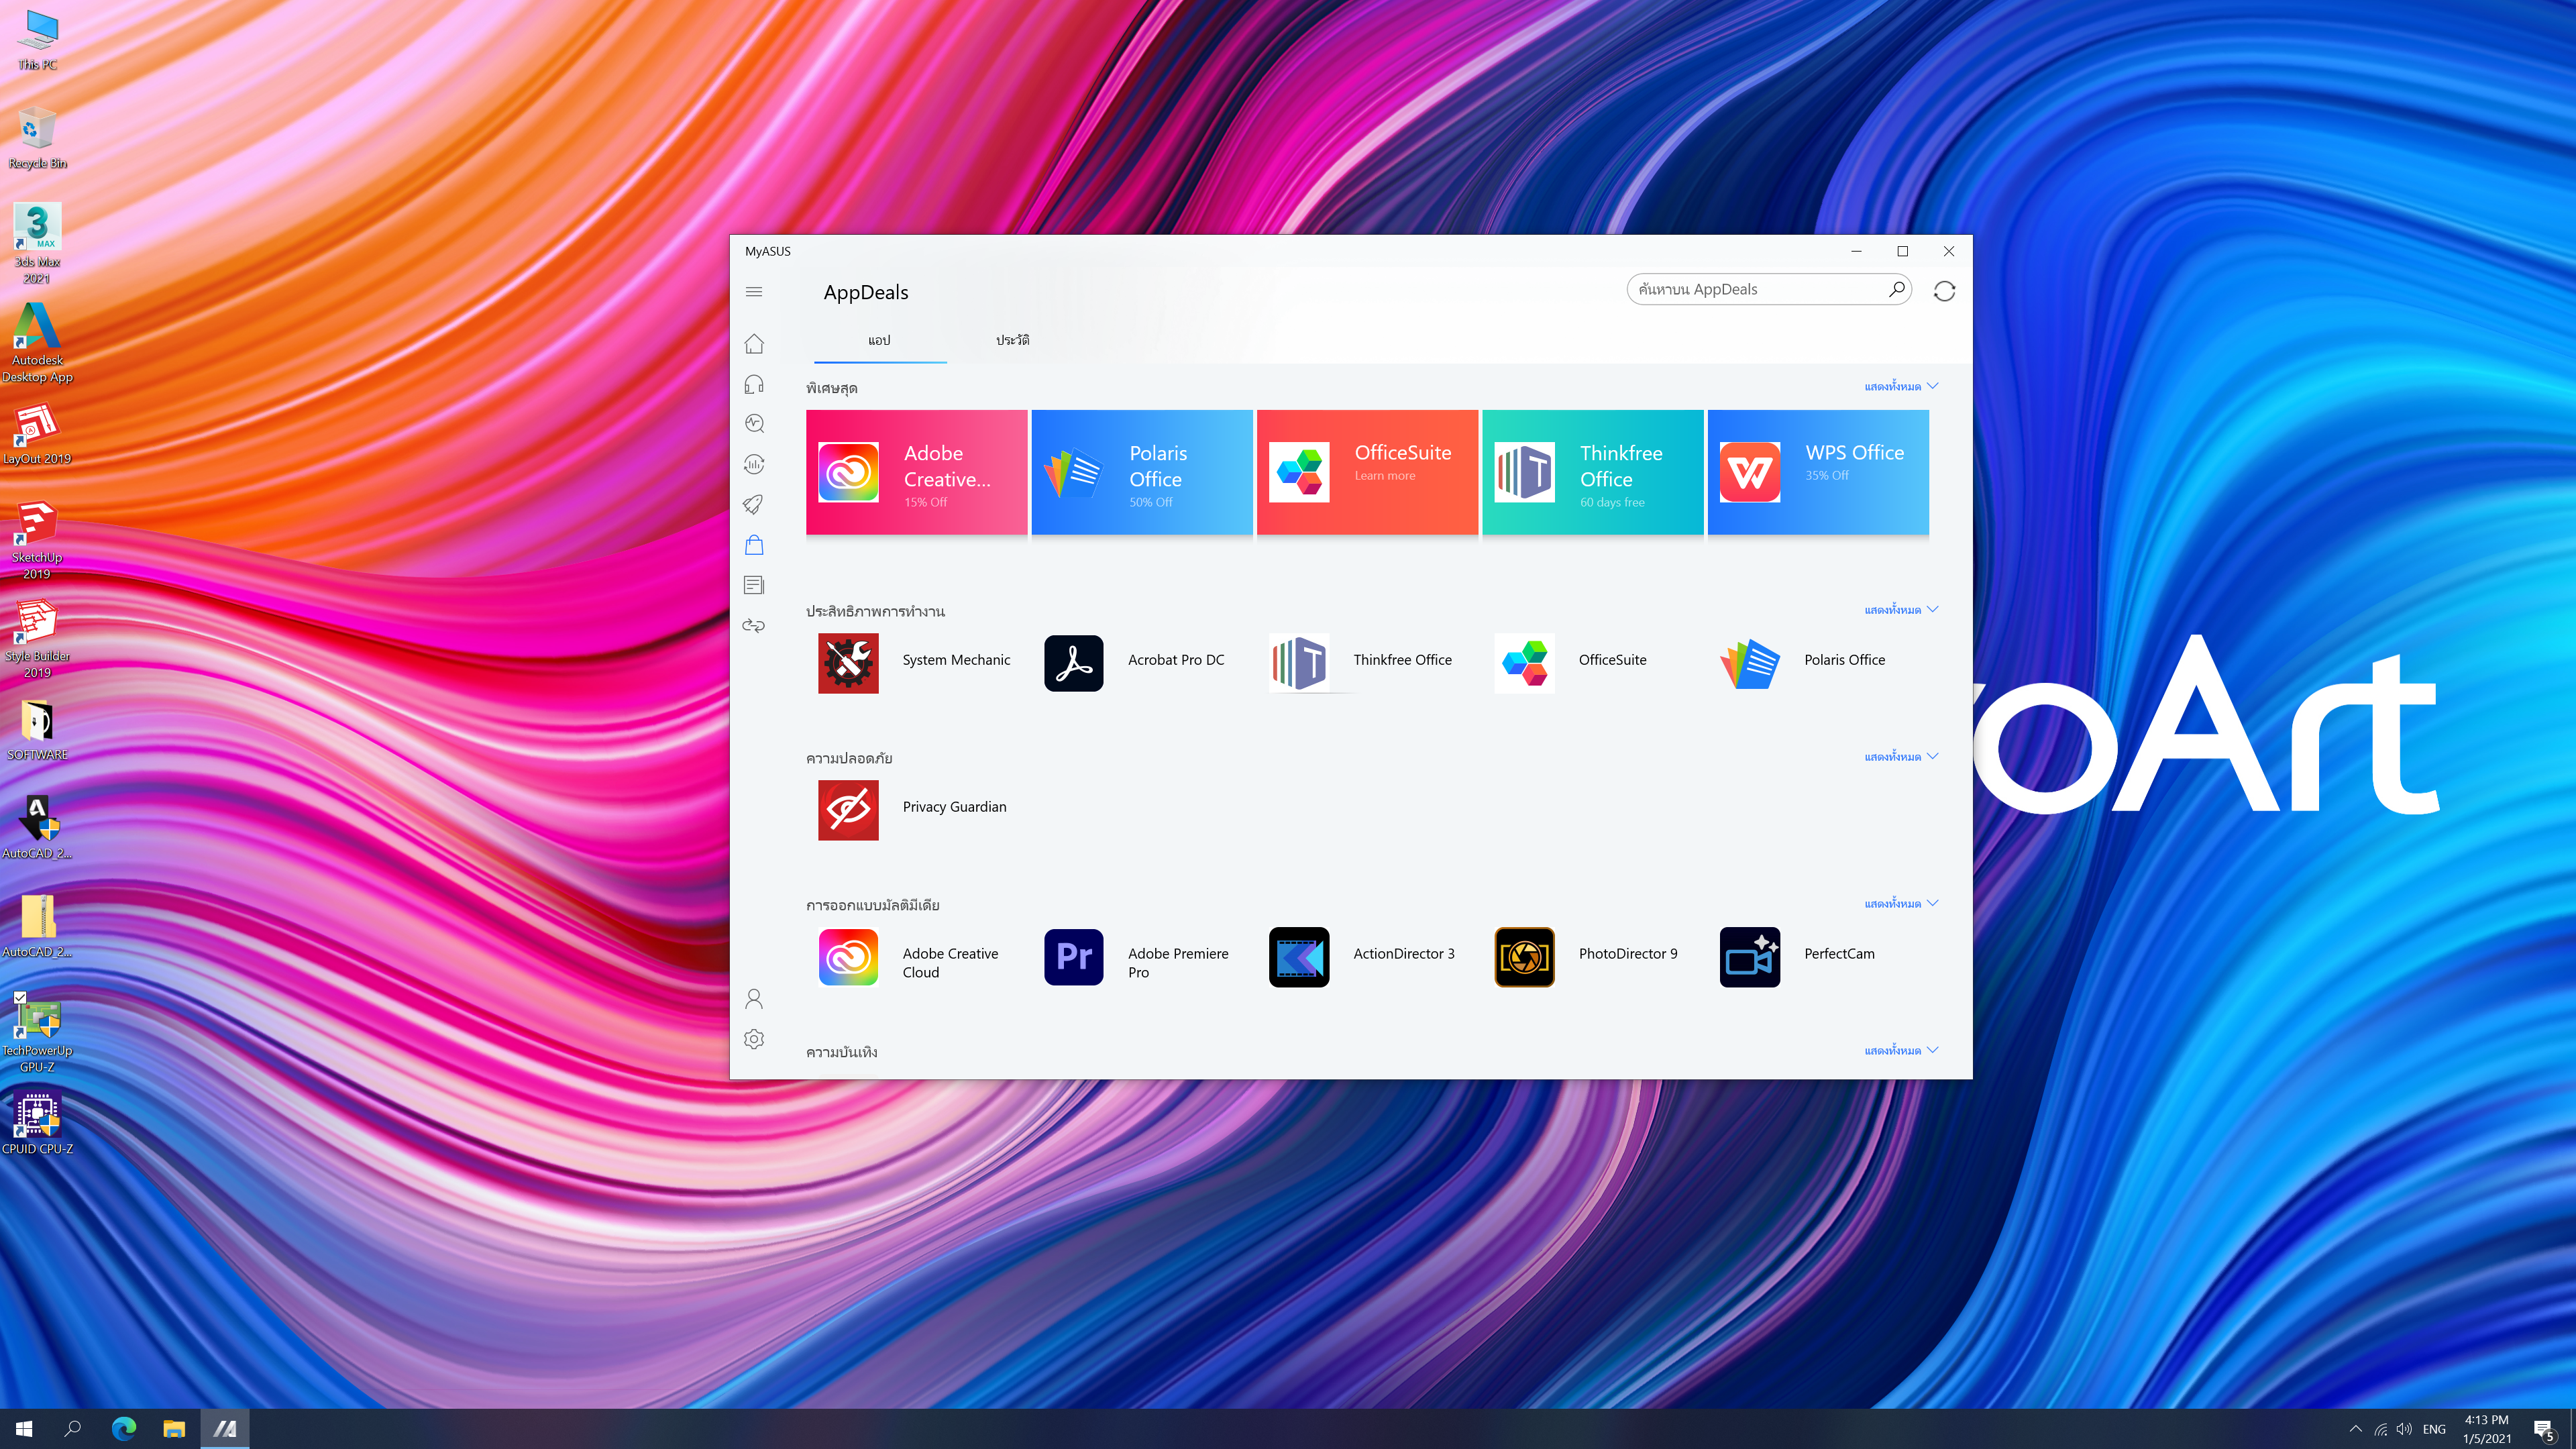
Task: Launch Microsoft Edge from taskbar
Action: click(x=123, y=1429)
